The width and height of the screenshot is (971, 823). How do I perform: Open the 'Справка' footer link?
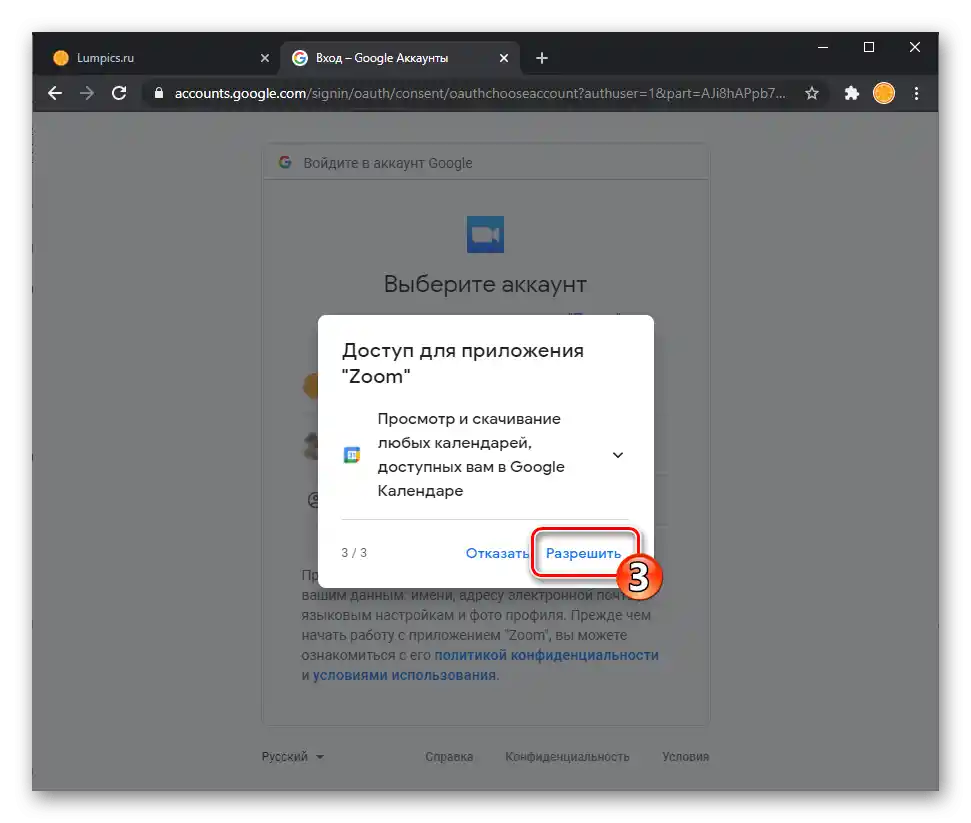tap(449, 757)
